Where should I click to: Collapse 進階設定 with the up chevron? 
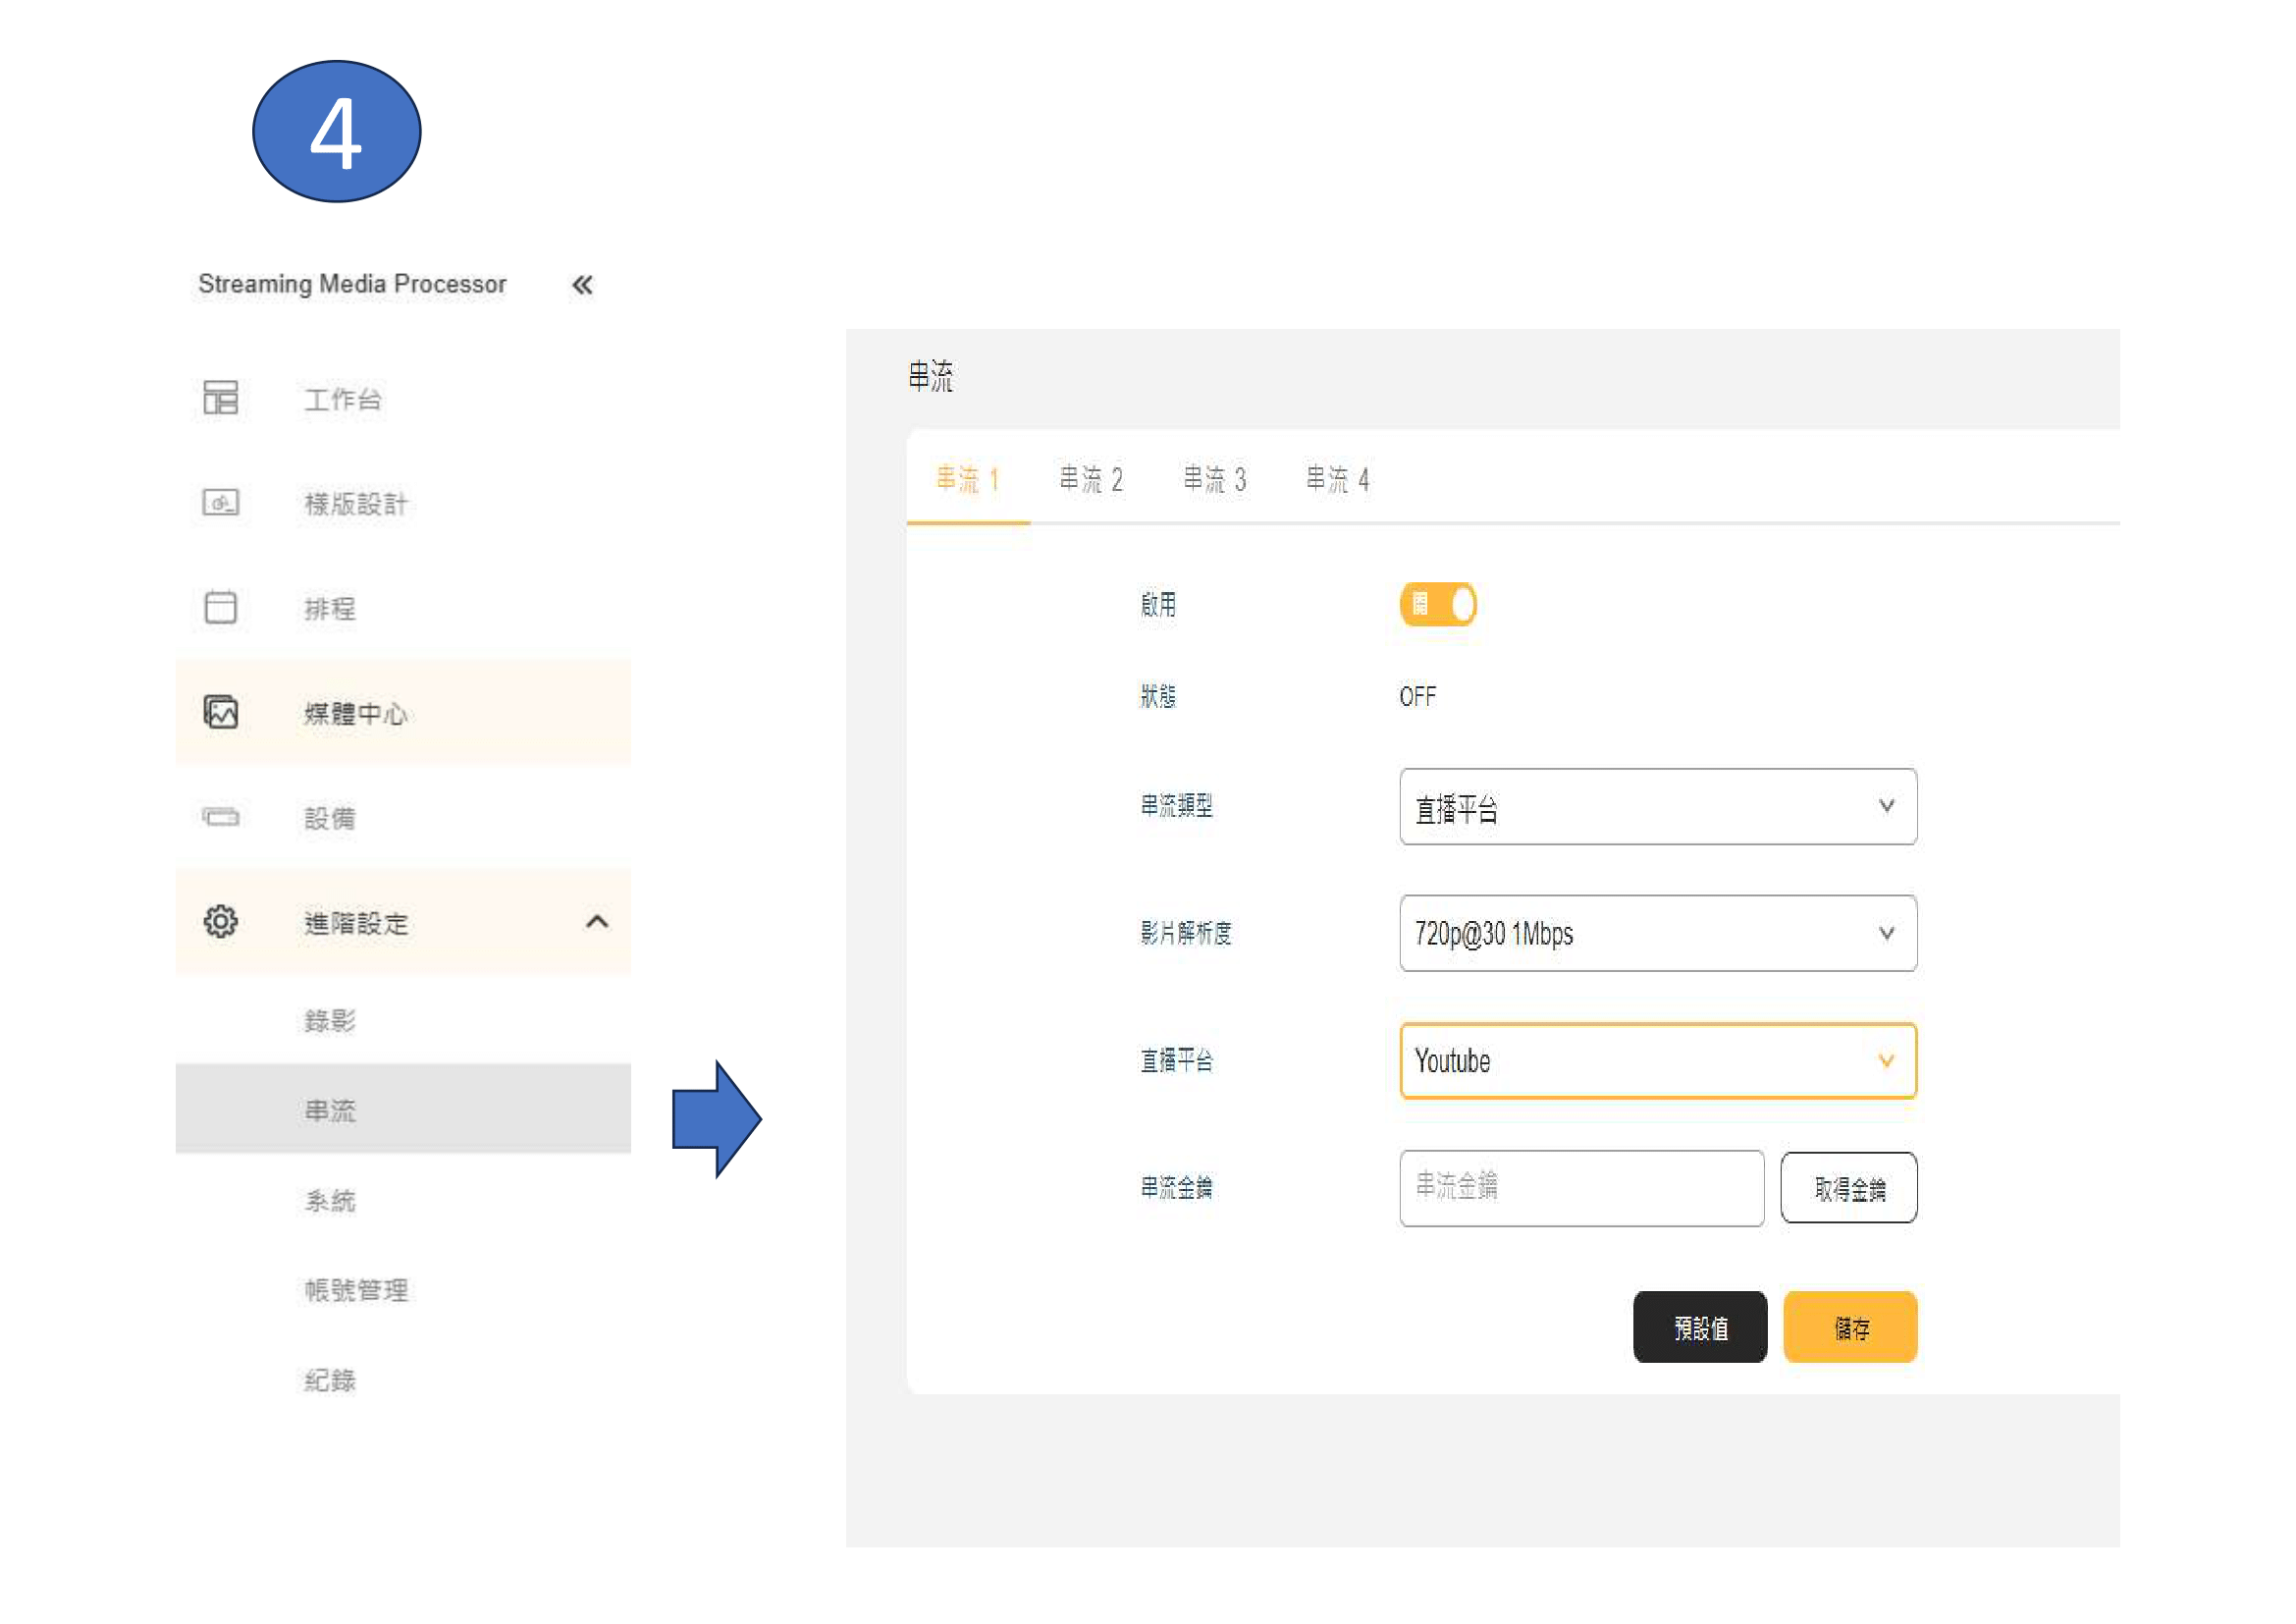click(596, 921)
